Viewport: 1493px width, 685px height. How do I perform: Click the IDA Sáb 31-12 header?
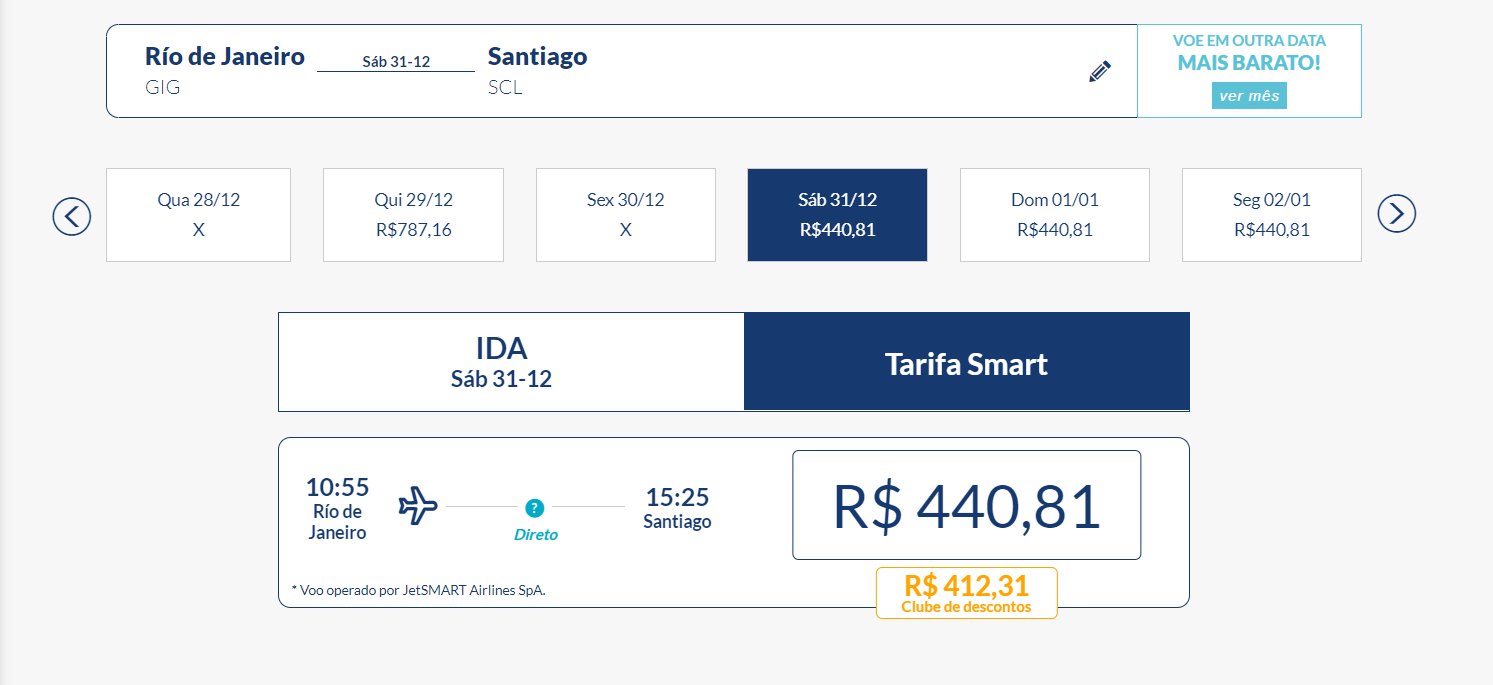click(x=511, y=362)
